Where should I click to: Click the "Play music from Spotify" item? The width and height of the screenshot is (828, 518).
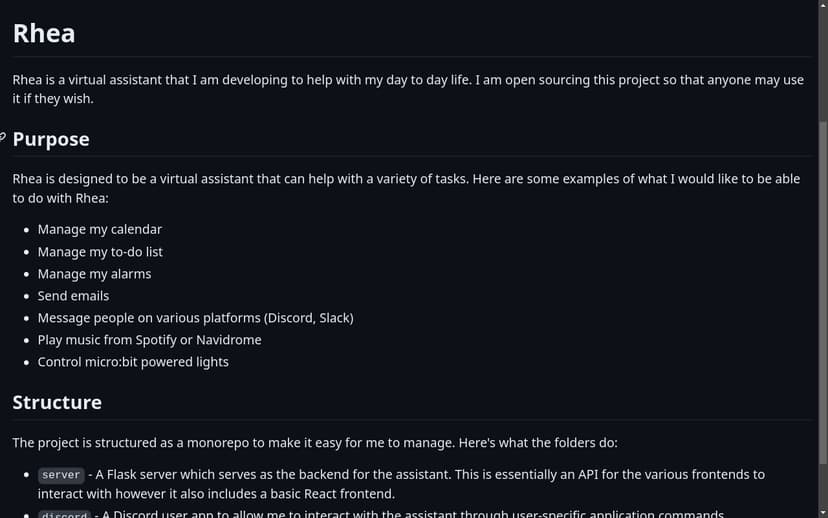[x=149, y=340]
